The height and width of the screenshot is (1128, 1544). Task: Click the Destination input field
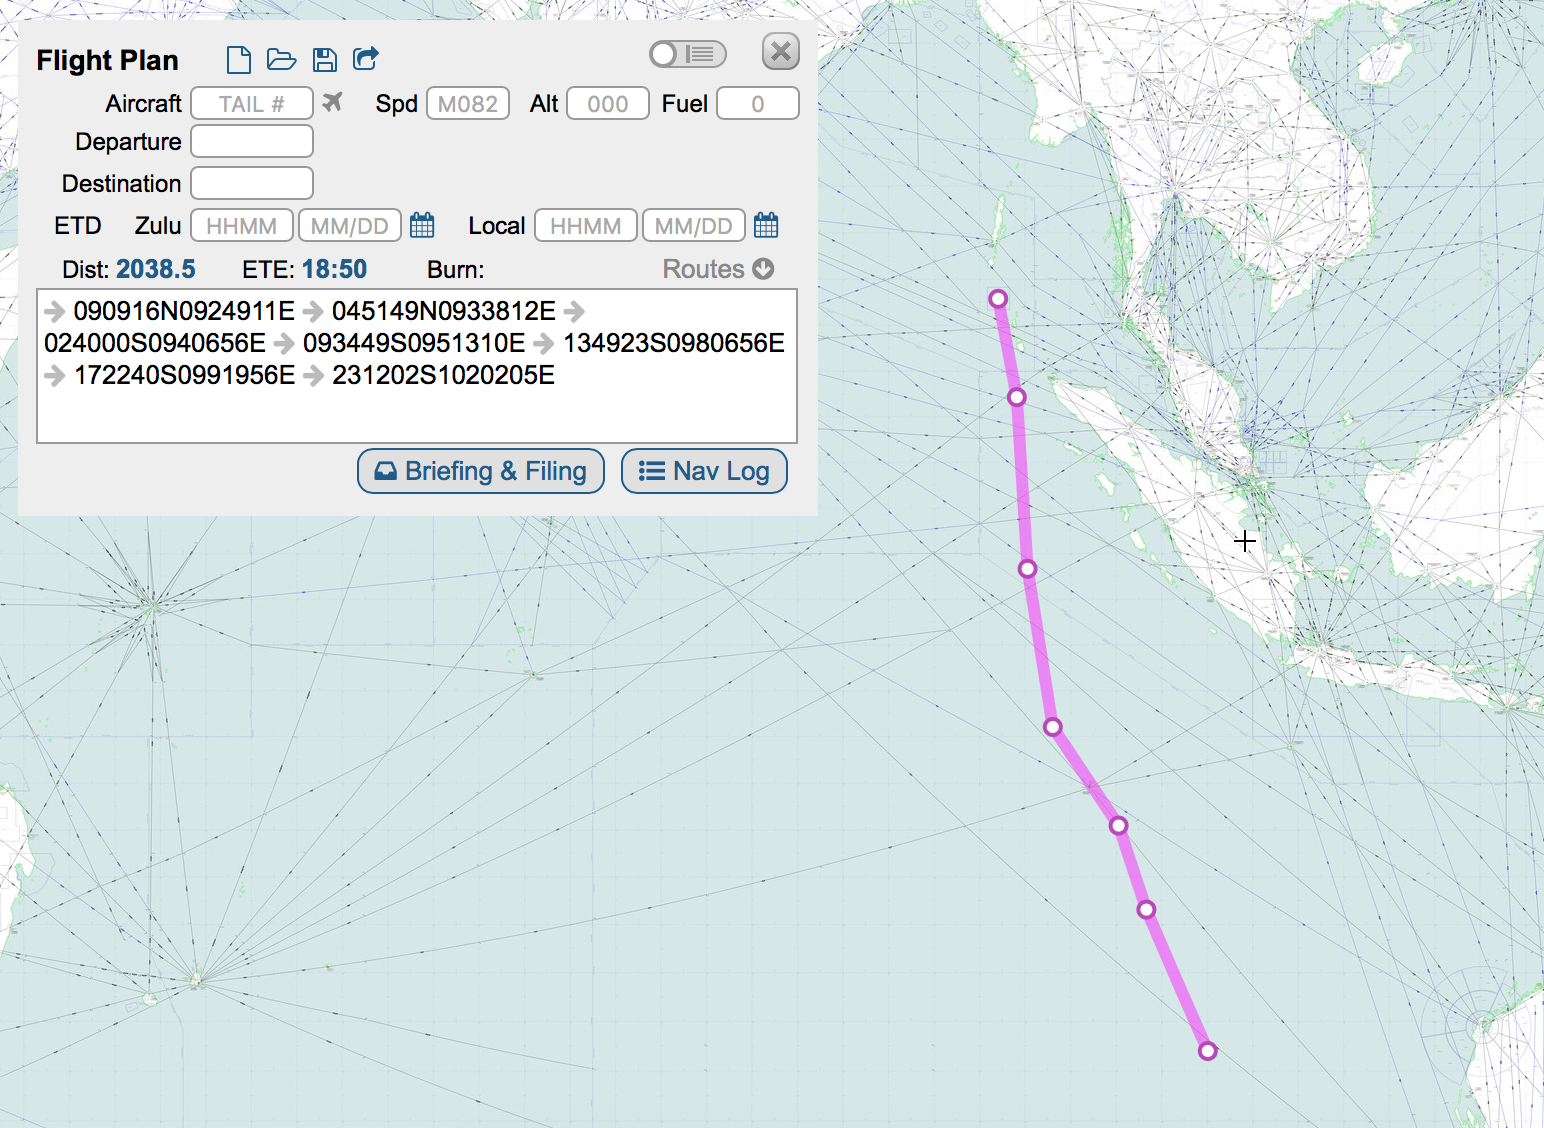pyautogui.click(x=252, y=184)
